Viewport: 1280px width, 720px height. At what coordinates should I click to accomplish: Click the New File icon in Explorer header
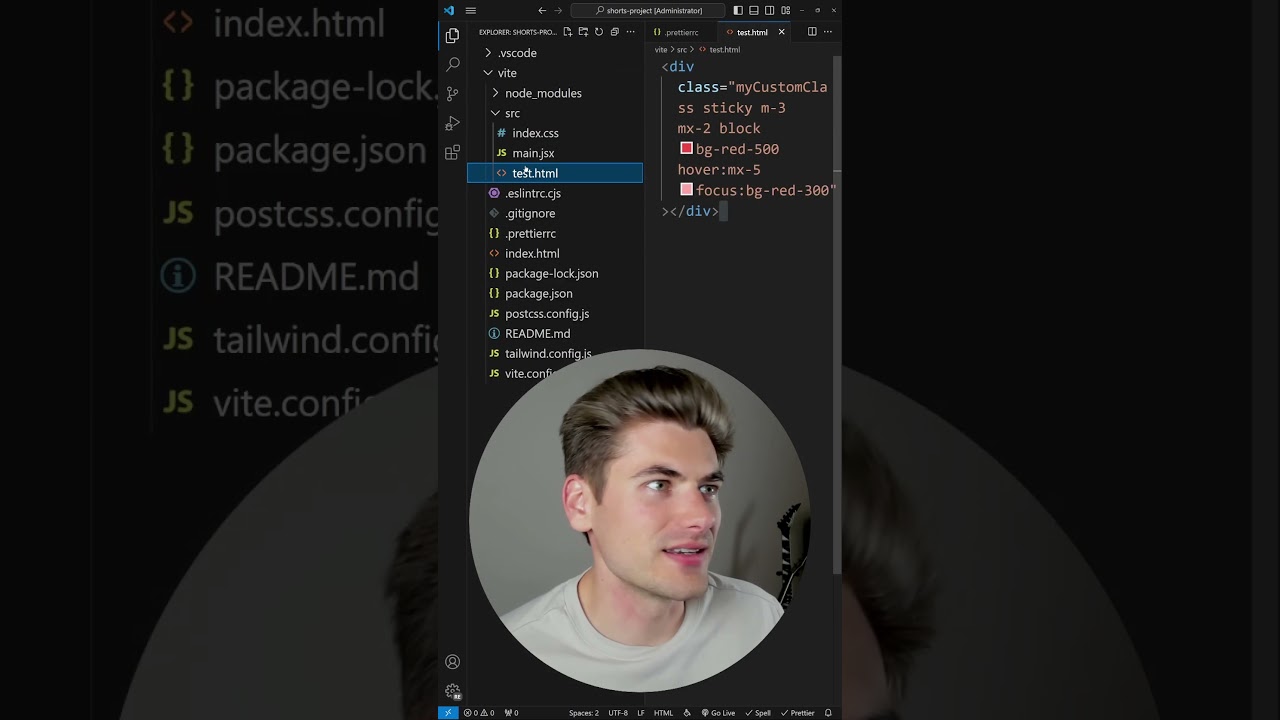pyautogui.click(x=567, y=32)
